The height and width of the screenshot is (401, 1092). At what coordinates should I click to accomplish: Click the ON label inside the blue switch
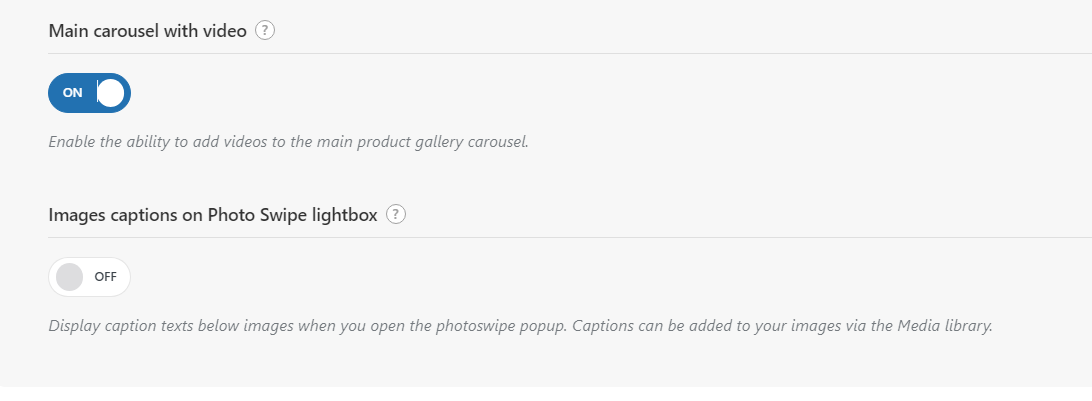point(72,93)
